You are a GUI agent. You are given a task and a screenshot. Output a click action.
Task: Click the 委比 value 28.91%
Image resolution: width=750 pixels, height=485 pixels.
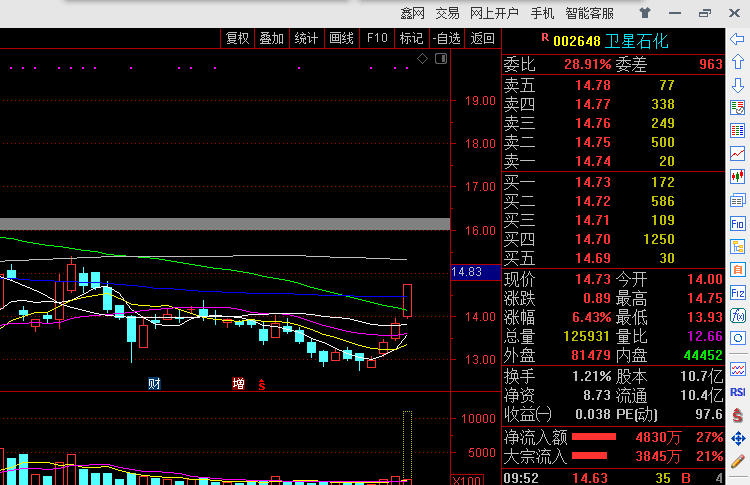coord(588,64)
